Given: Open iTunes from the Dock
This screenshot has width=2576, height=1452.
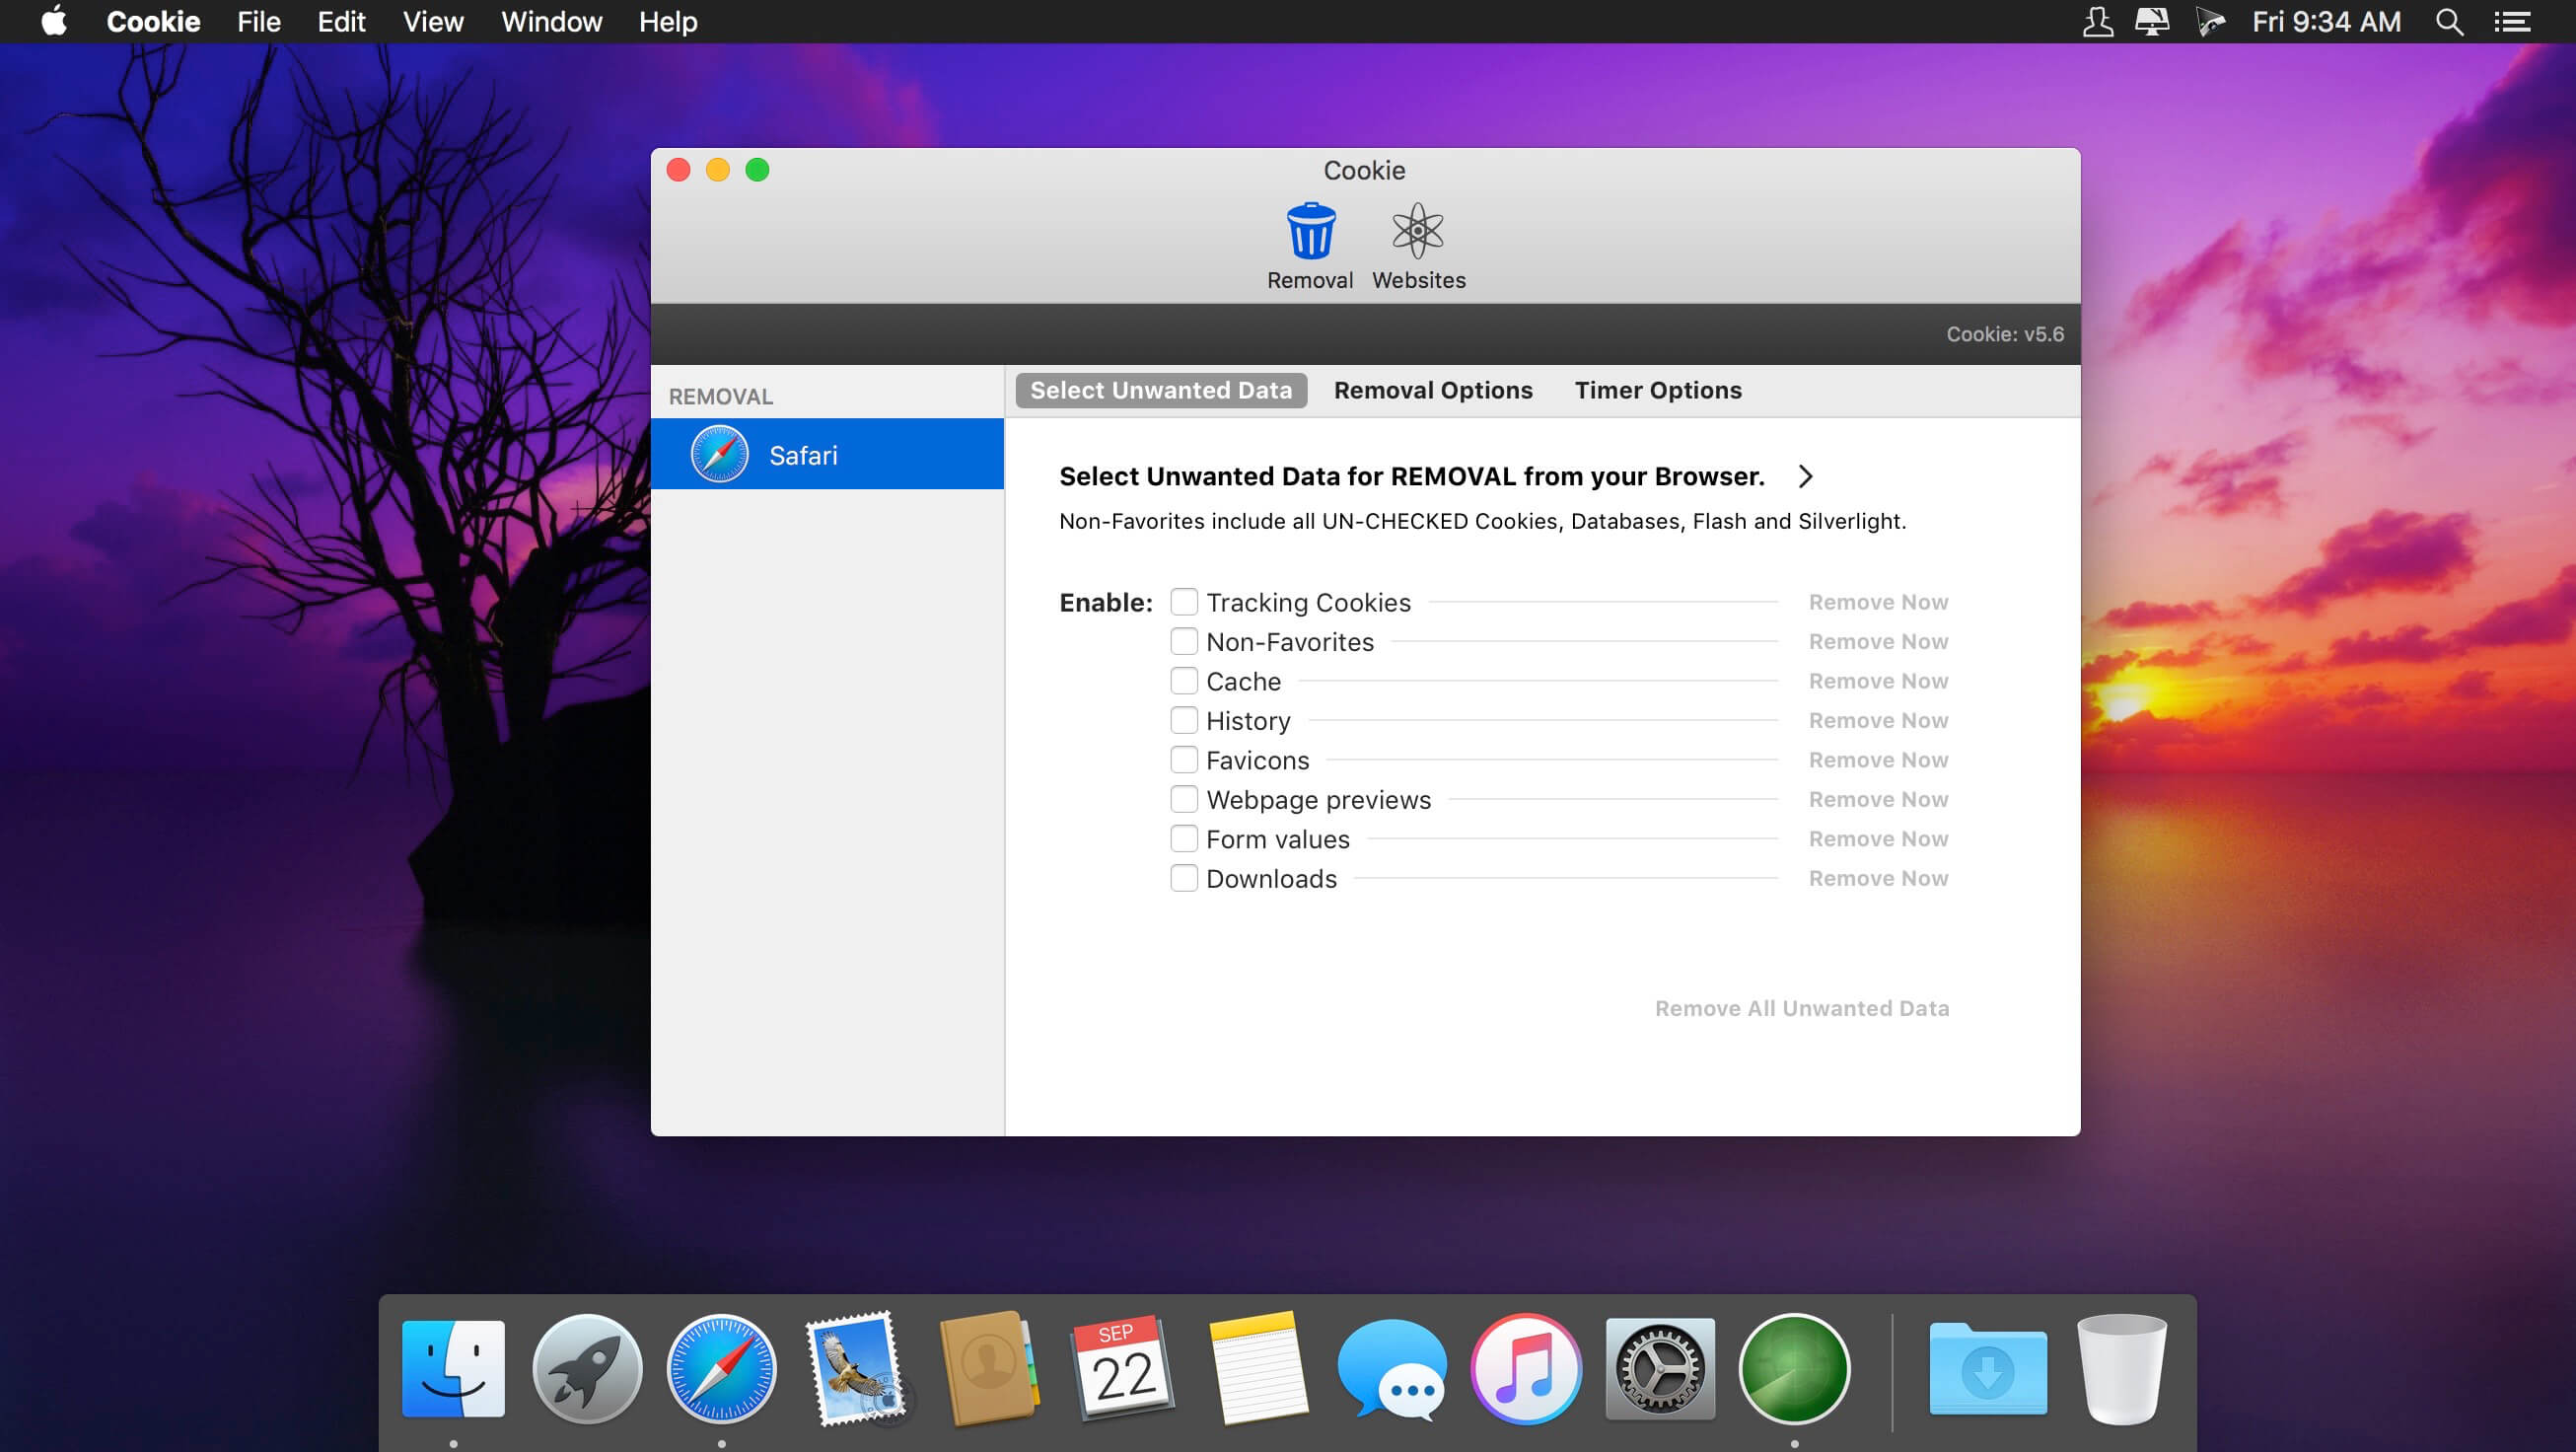Looking at the screenshot, I should pyautogui.click(x=1526, y=1368).
